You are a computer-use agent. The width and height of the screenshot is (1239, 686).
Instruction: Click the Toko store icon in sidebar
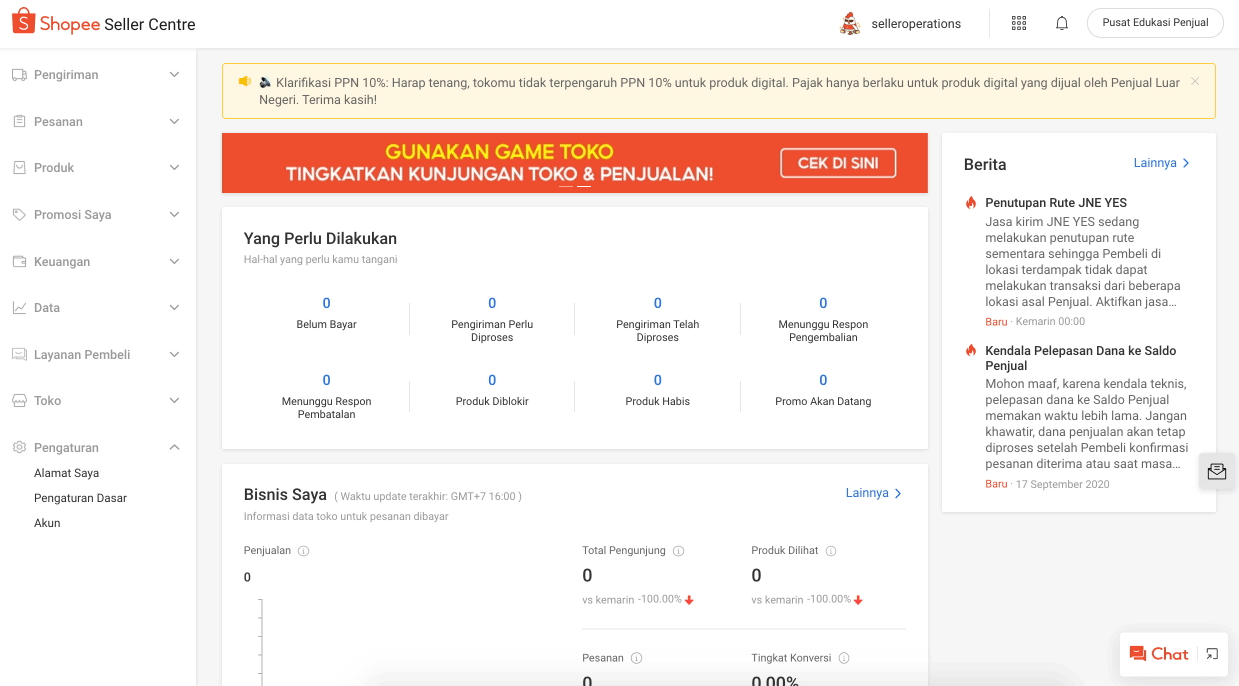pyautogui.click(x=19, y=401)
